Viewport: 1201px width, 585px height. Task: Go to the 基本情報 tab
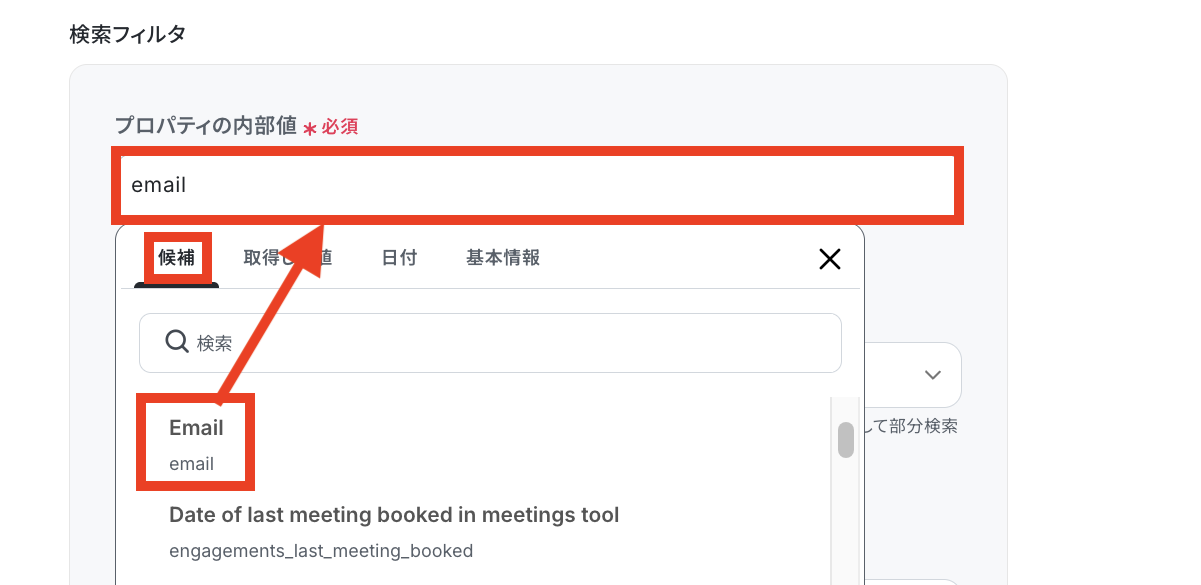(503, 258)
